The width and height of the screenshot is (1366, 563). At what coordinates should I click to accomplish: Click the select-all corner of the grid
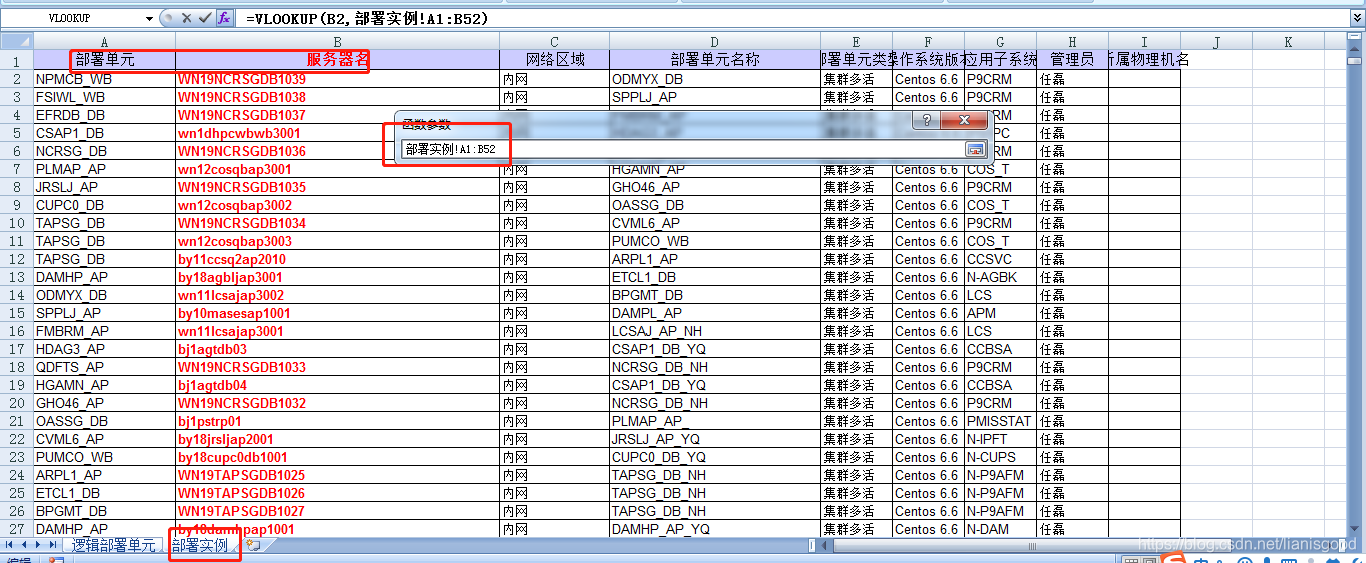[x=16, y=41]
